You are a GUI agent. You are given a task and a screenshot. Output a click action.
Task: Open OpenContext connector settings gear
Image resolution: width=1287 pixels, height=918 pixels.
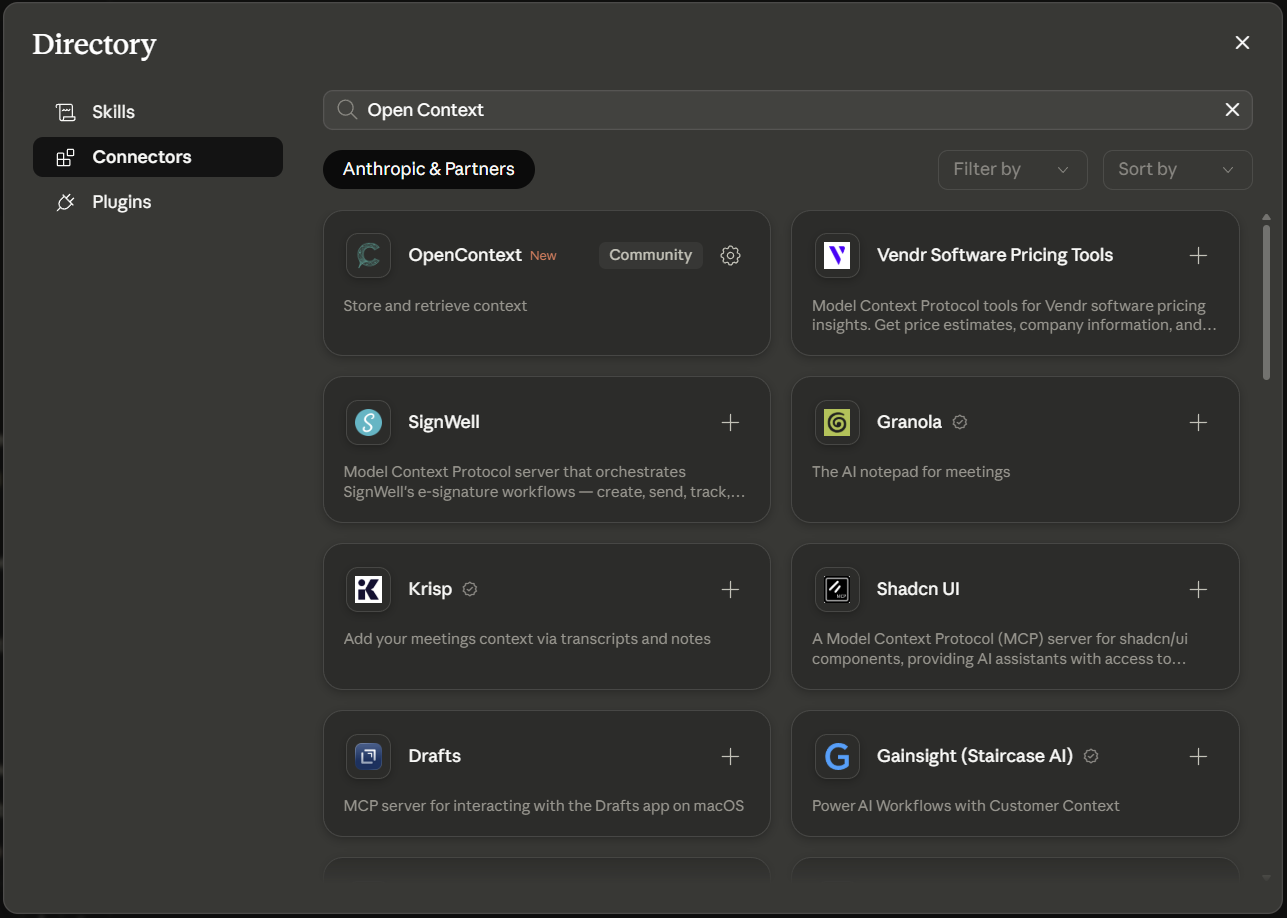[731, 255]
